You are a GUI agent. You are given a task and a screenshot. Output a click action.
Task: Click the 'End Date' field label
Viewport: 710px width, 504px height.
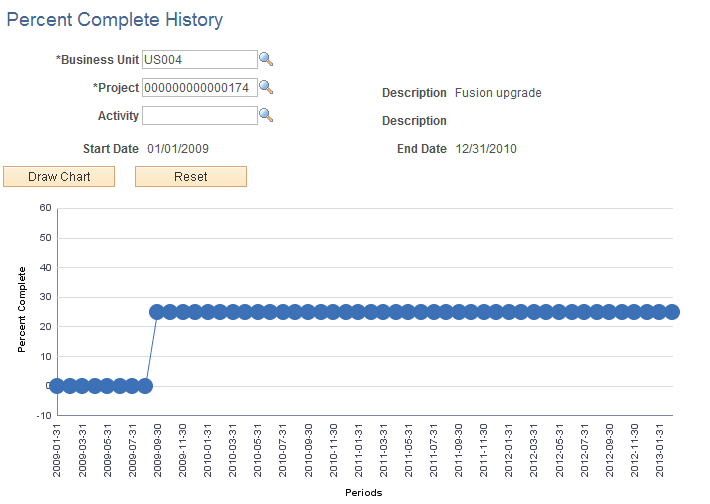[422, 149]
